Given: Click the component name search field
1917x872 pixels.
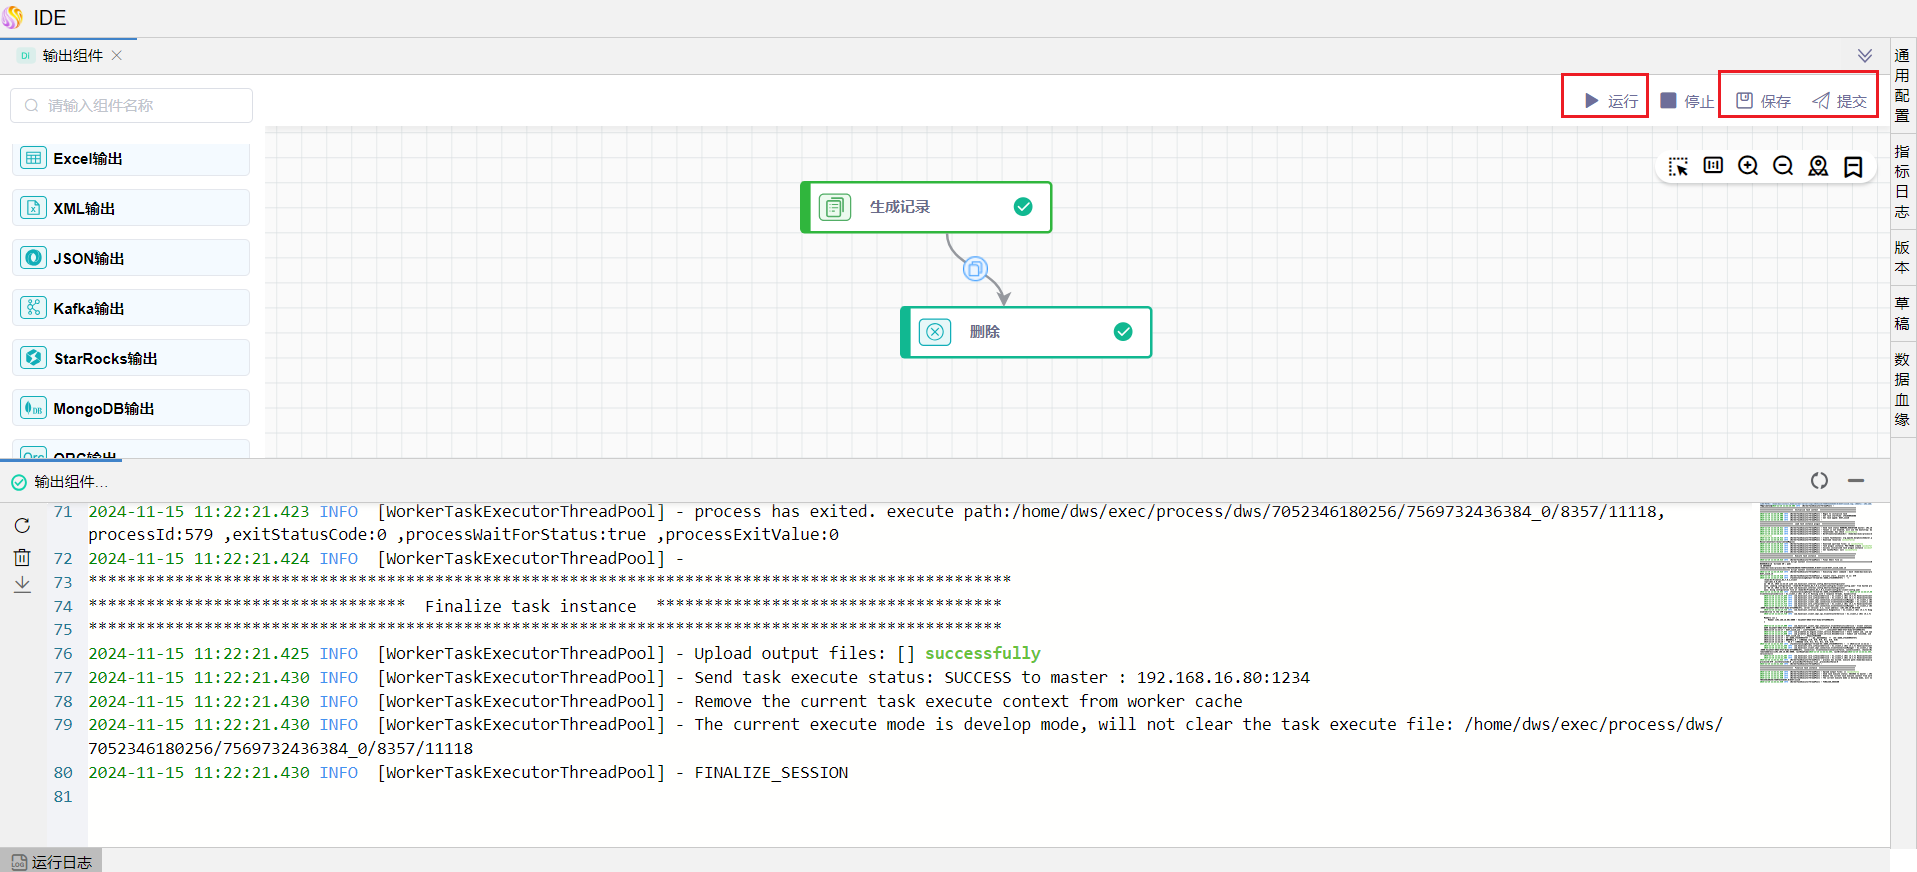Looking at the screenshot, I should 132,106.
